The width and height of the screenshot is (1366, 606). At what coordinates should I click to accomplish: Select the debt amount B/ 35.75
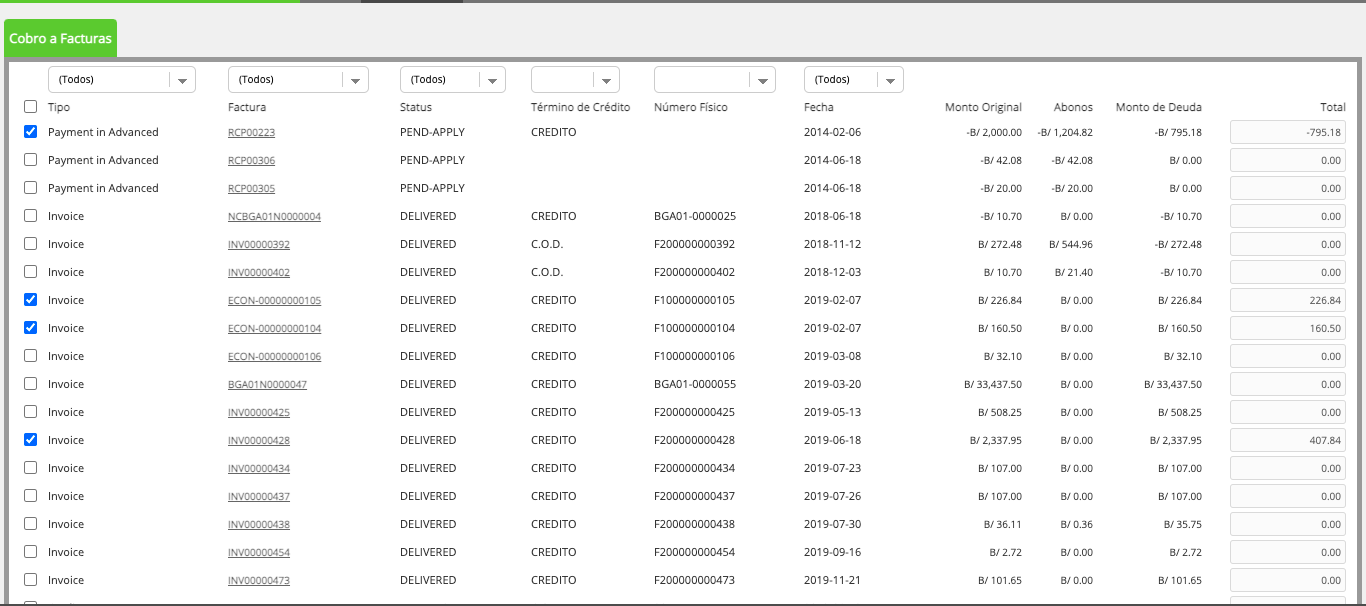(x=1183, y=524)
